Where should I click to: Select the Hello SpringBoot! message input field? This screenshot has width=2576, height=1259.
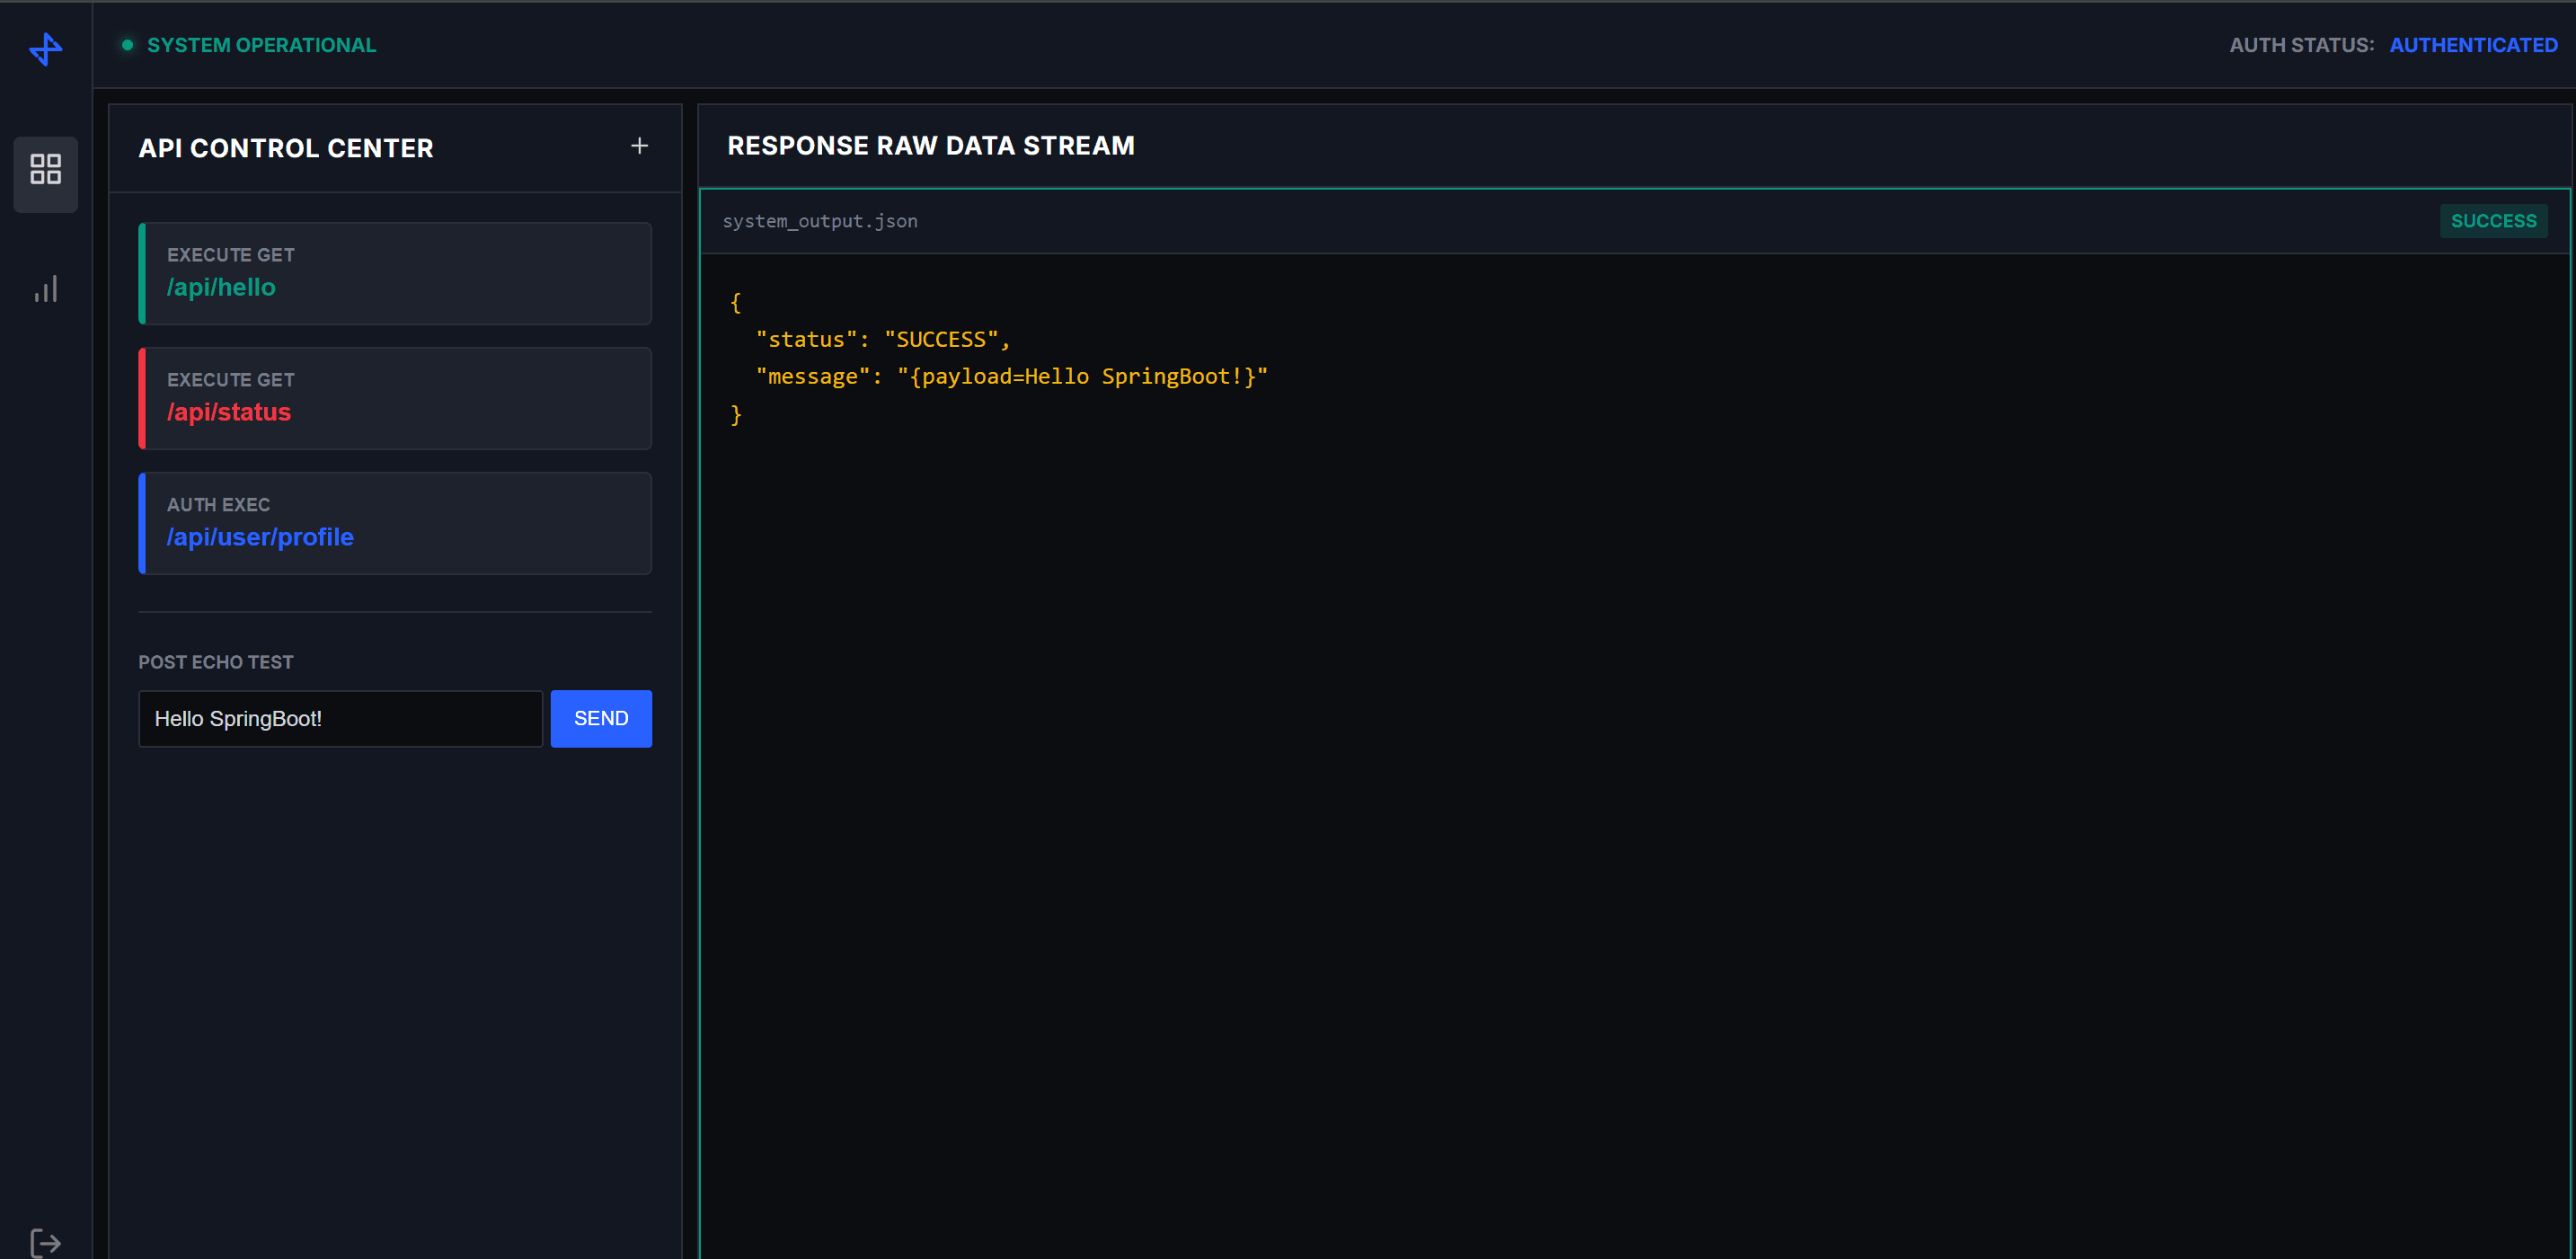coord(339,718)
